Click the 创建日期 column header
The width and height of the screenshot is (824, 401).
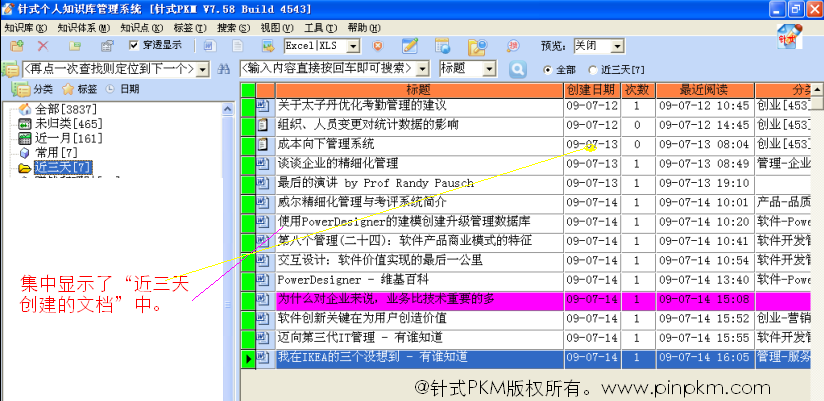592,90
